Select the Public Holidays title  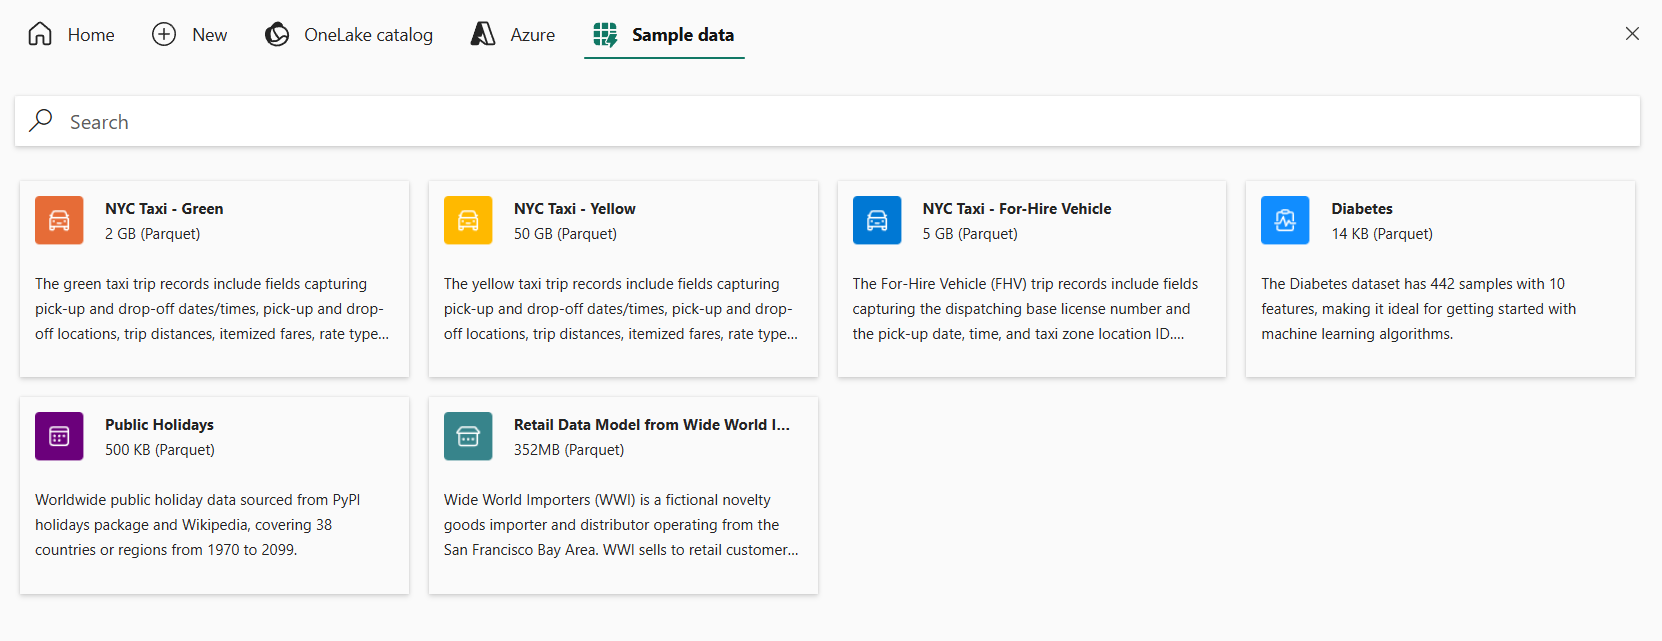point(159,424)
